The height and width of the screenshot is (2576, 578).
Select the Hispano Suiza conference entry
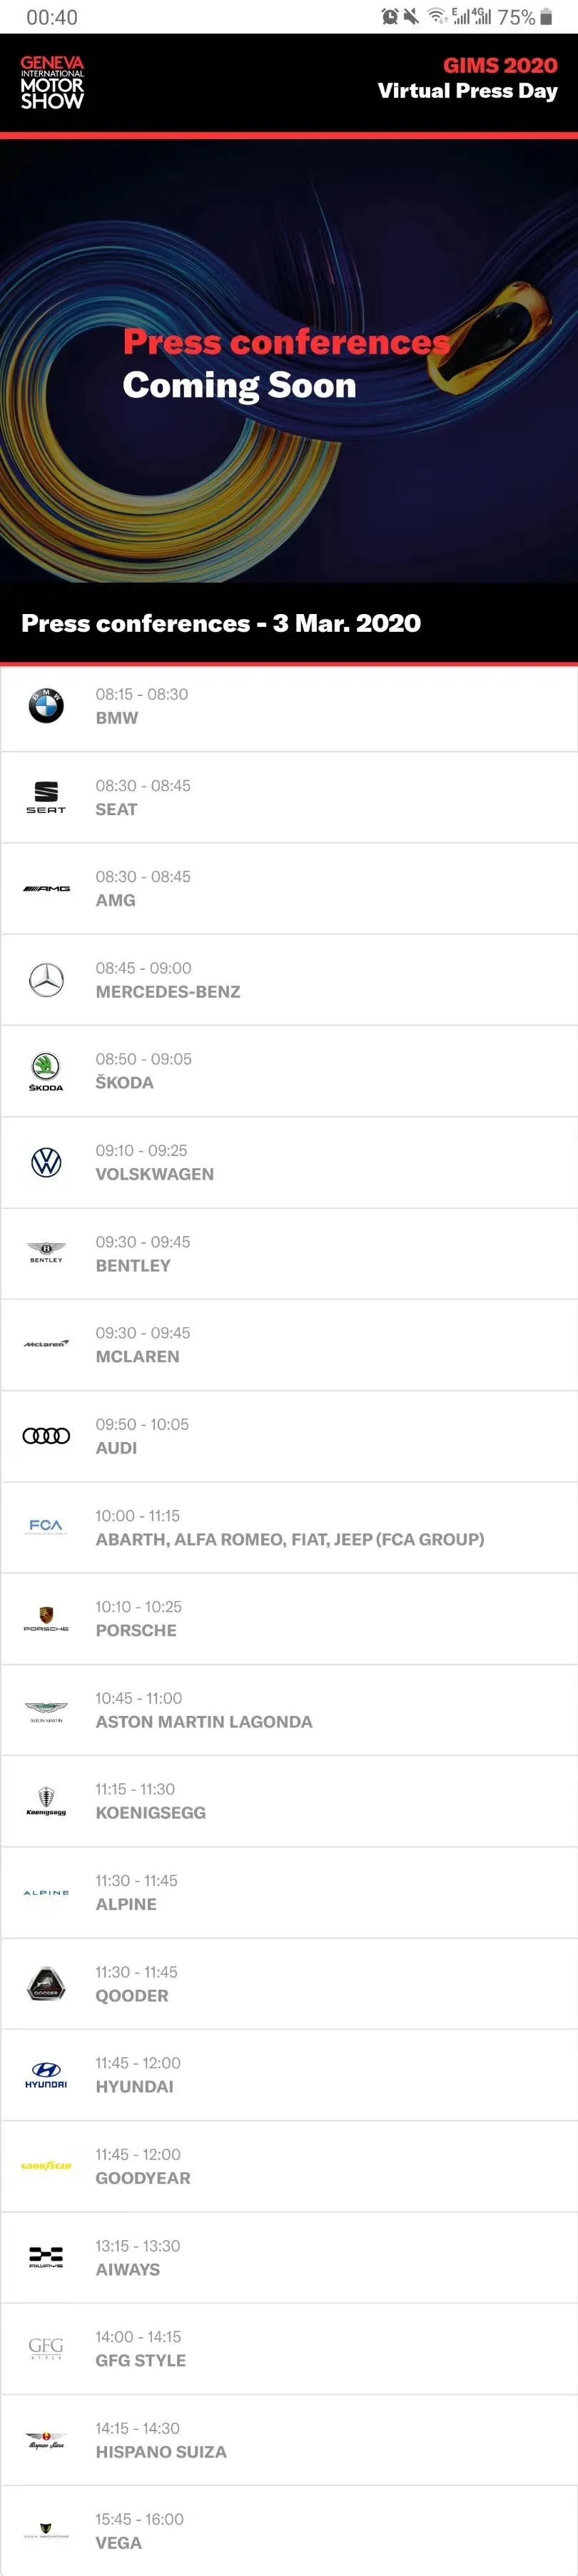tap(289, 2440)
